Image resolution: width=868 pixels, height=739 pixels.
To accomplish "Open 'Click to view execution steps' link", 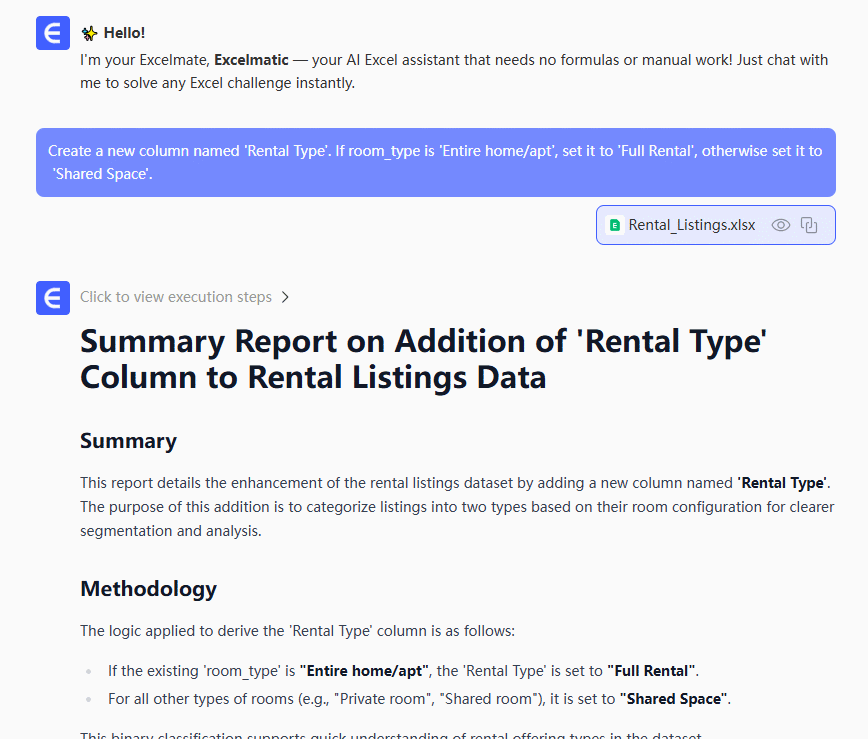I will (176, 297).
